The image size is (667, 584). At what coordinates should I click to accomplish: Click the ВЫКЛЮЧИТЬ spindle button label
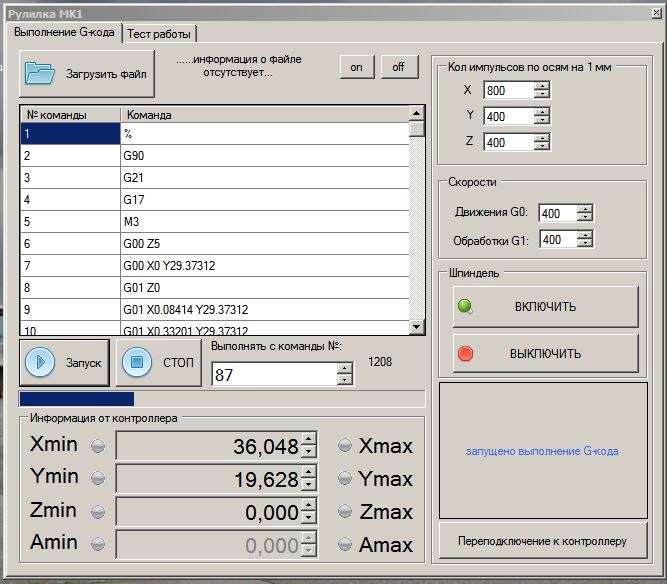tap(545, 353)
